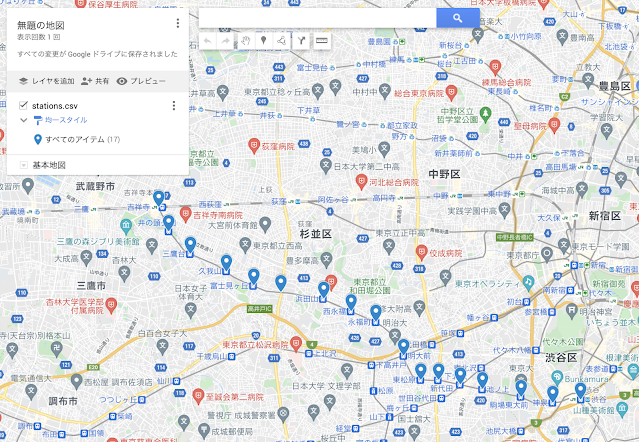The image size is (639, 442).
Task: Collapse the stations.csv layer chevron
Action: (24, 120)
